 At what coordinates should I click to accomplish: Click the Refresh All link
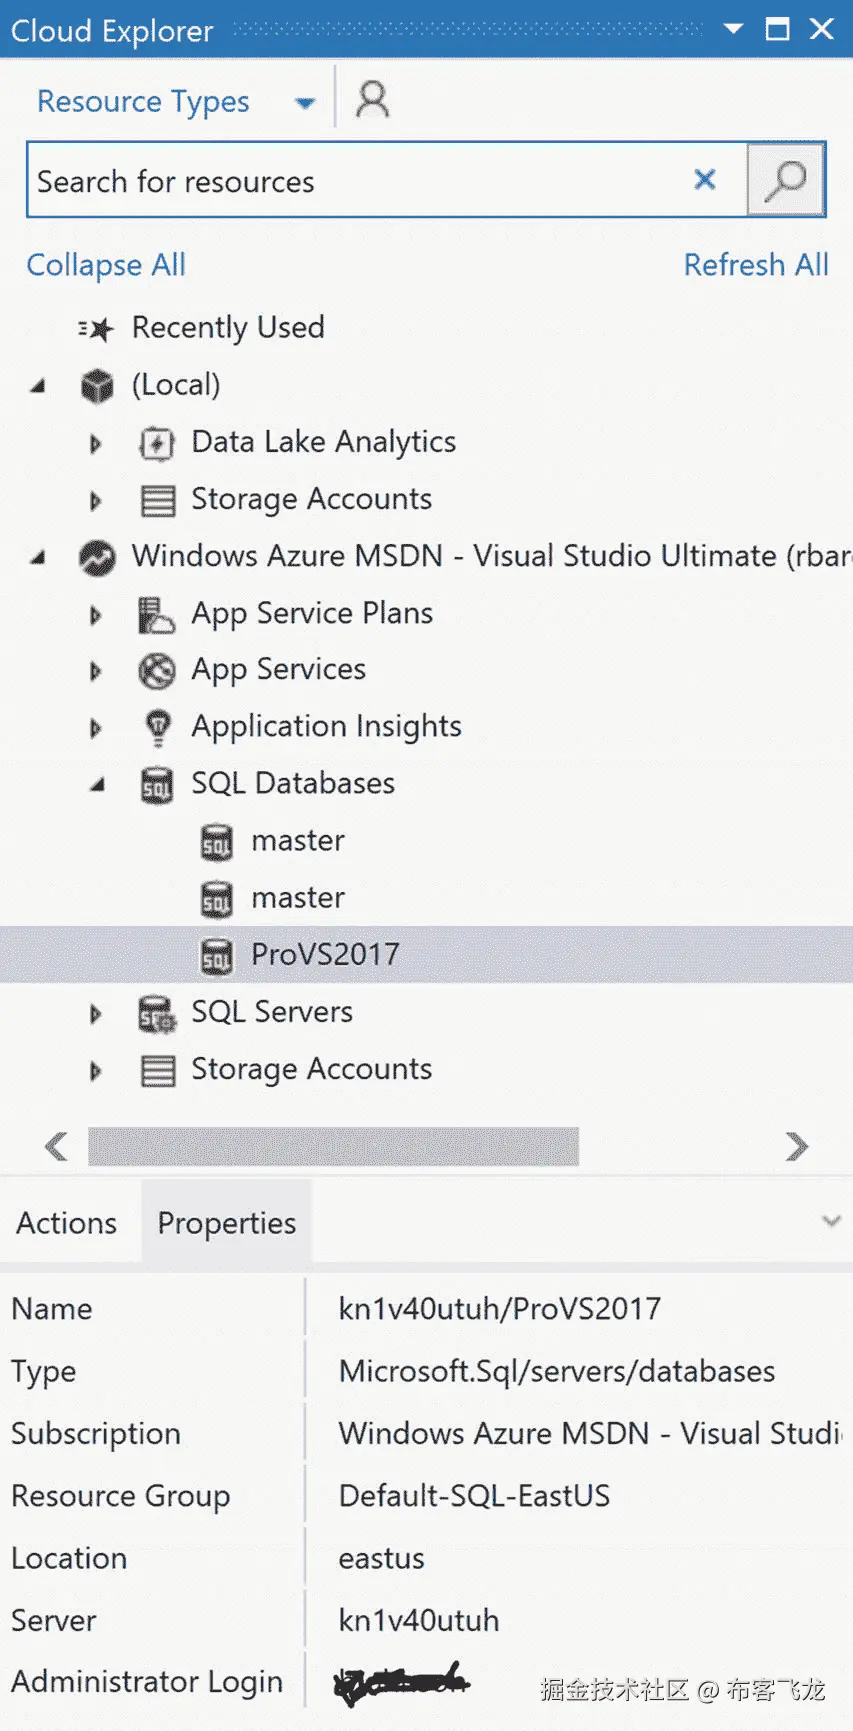(x=756, y=265)
